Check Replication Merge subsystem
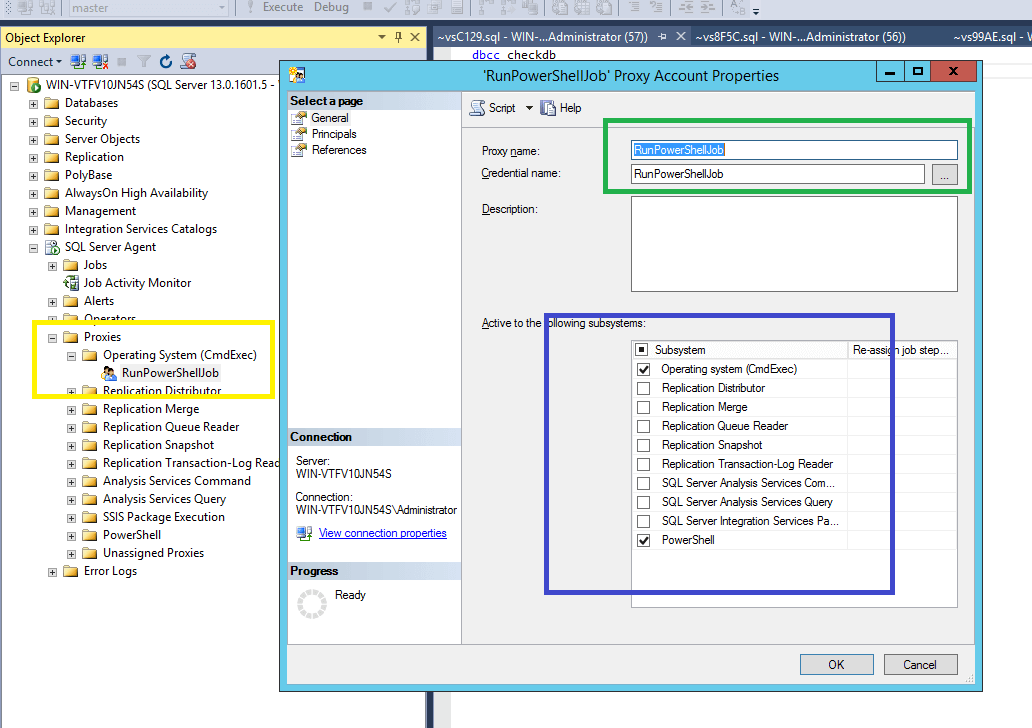The image size is (1032, 728). pos(644,407)
